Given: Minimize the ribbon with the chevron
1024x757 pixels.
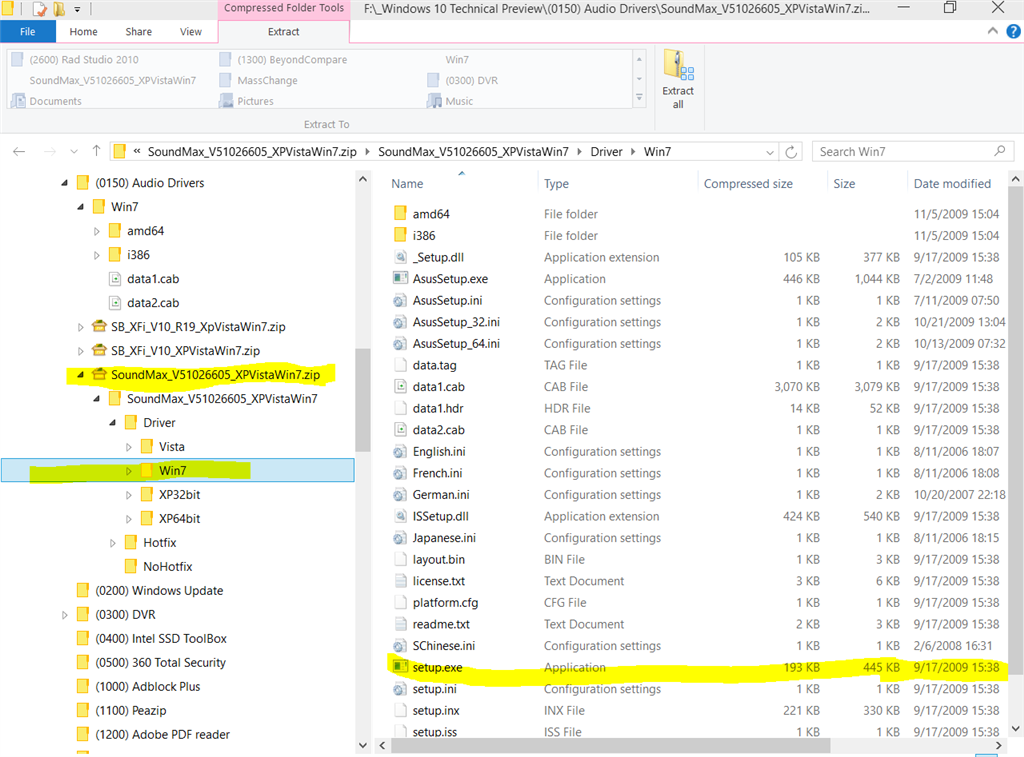Looking at the screenshot, I should click(993, 31).
